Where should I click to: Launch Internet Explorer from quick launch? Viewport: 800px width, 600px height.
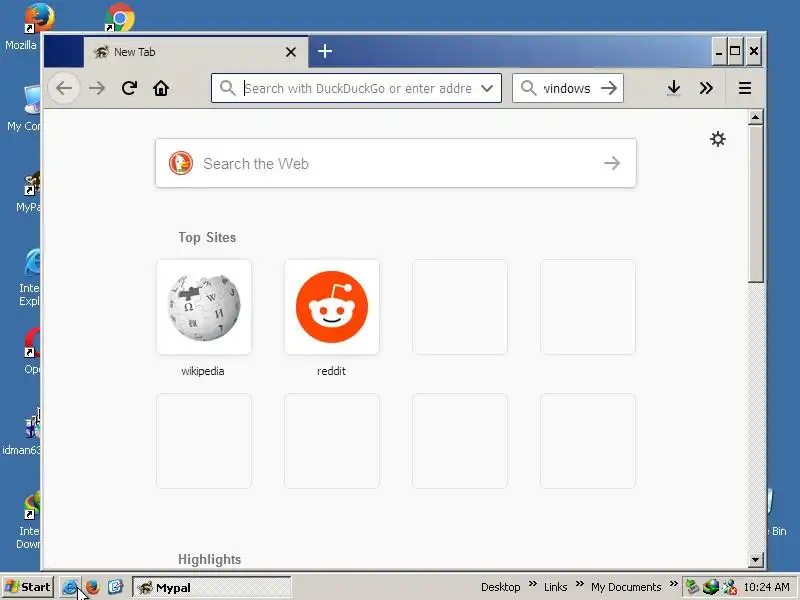click(69, 587)
